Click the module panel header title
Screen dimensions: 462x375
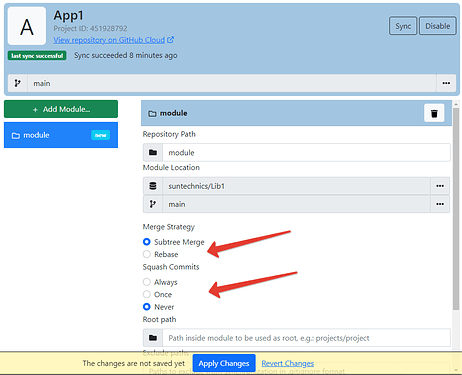point(173,113)
